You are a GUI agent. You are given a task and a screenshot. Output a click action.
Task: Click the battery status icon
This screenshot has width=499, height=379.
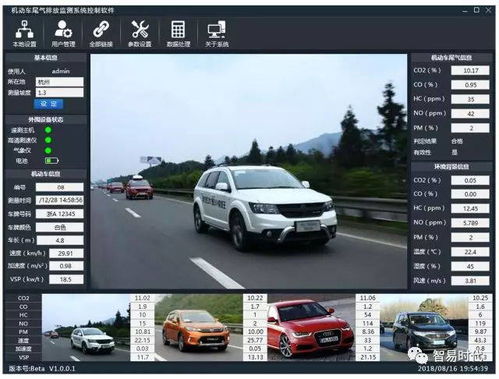point(51,161)
